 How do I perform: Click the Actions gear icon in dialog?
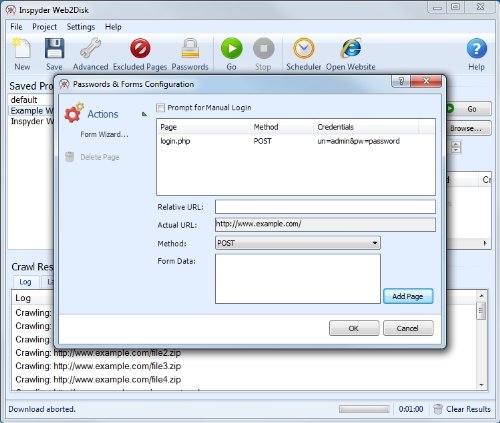[x=74, y=113]
